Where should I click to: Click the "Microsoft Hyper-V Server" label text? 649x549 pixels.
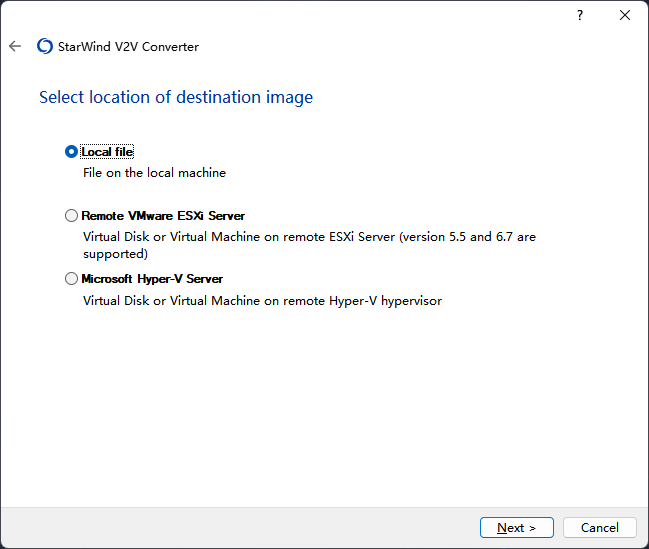tap(152, 279)
